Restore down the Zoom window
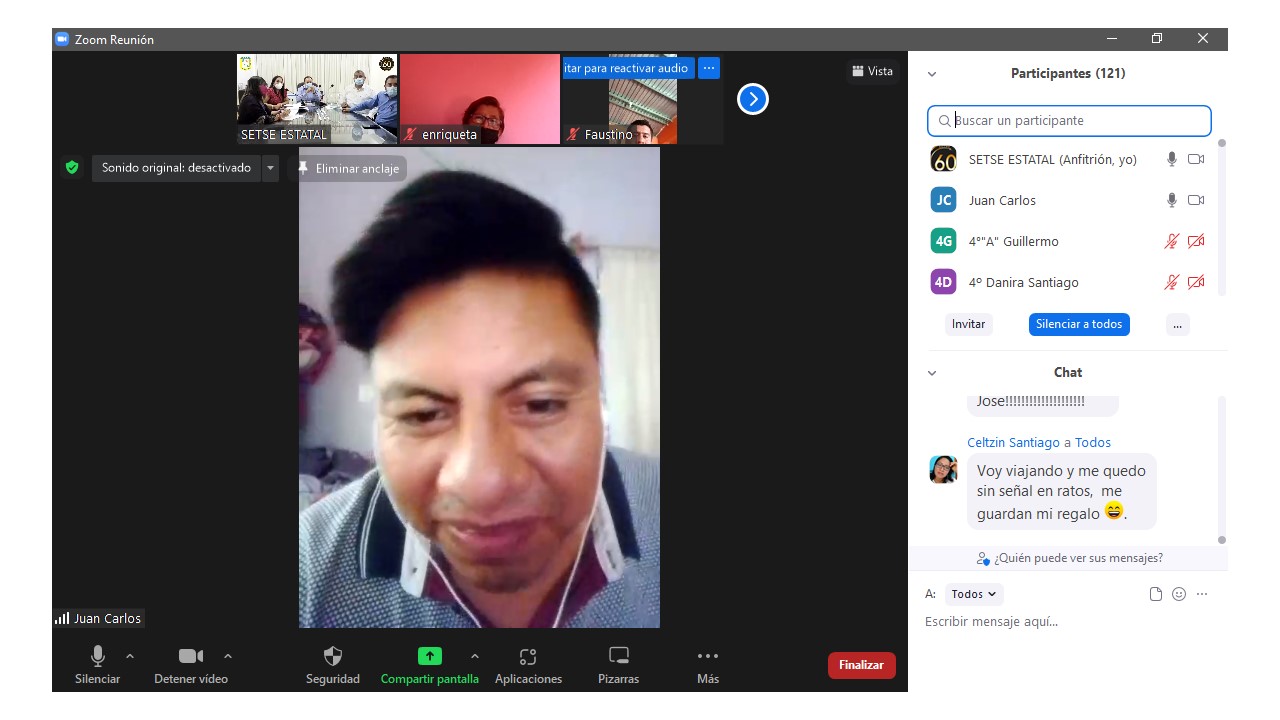Viewport: 1280px width, 720px height. click(1157, 39)
